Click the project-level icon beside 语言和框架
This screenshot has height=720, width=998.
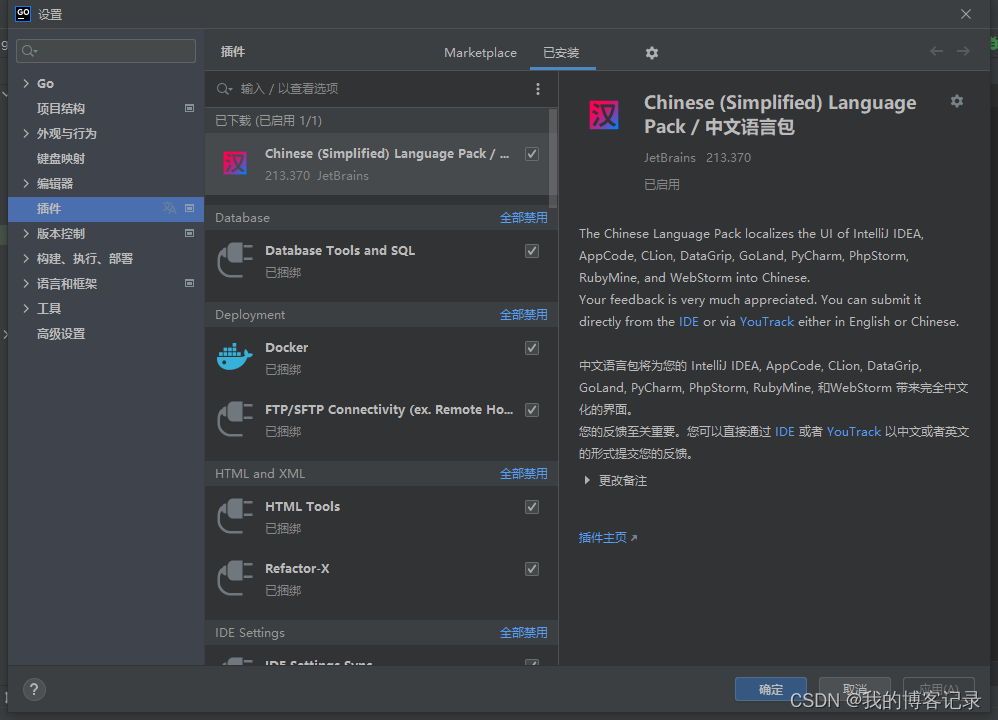(189, 283)
